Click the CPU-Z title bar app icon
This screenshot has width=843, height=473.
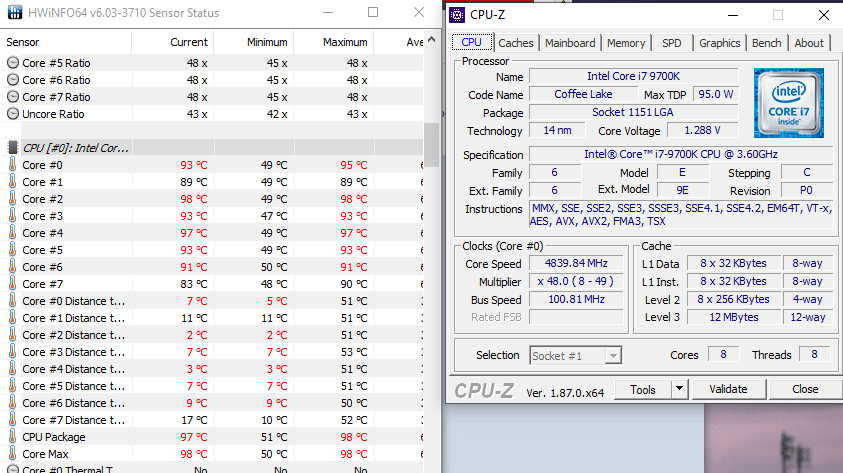tap(457, 15)
